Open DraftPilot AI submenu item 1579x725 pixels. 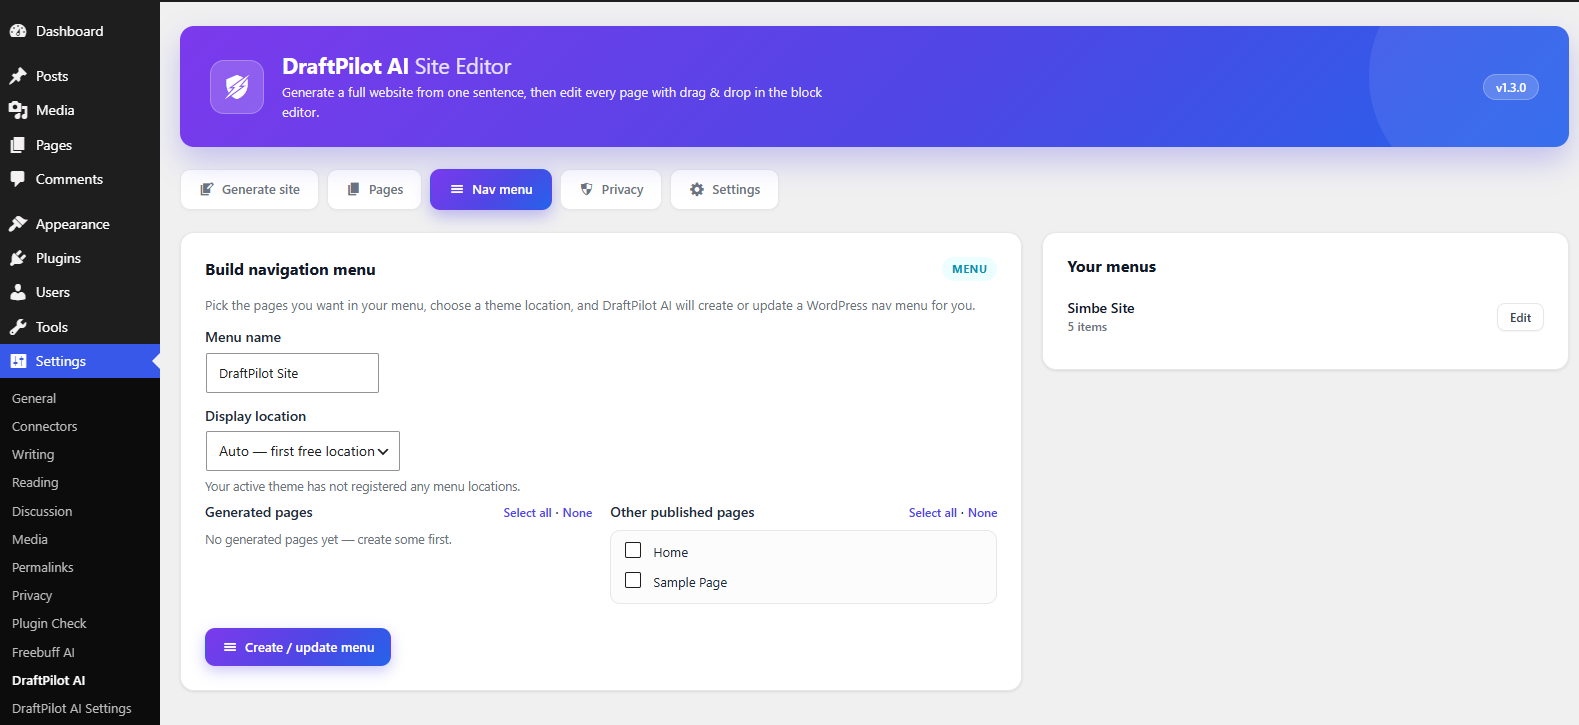click(49, 680)
